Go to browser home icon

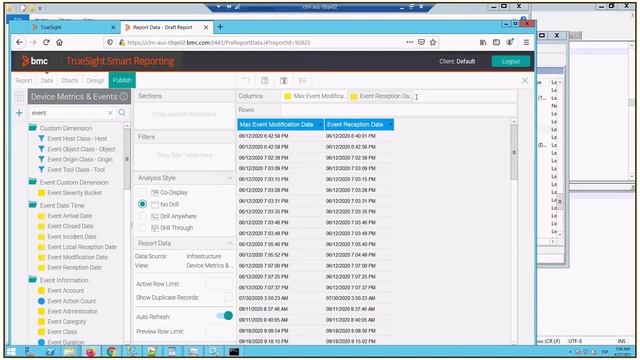pos(60,42)
